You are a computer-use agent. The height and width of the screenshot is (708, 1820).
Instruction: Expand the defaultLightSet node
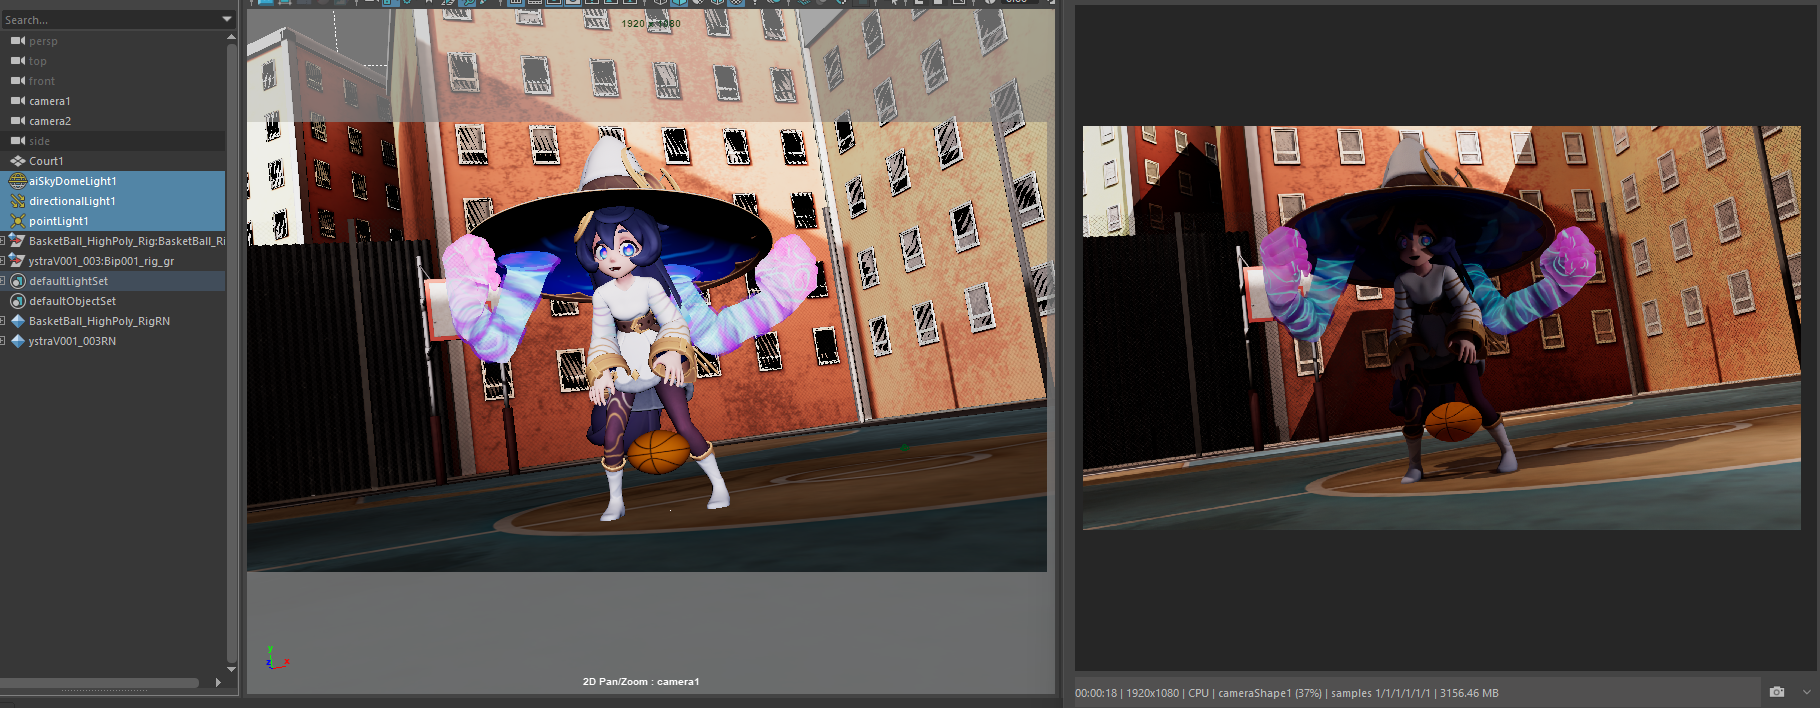pos(3,281)
